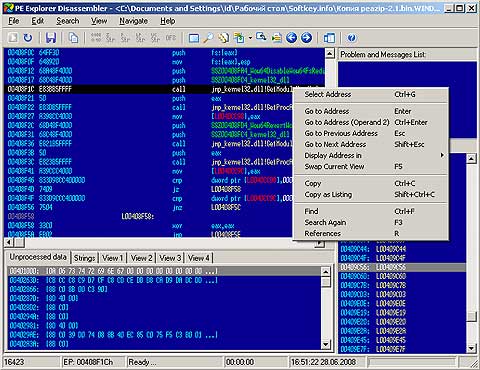Switch to Unprocessed data tab
The image size is (480, 370).
(x=38, y=257)
